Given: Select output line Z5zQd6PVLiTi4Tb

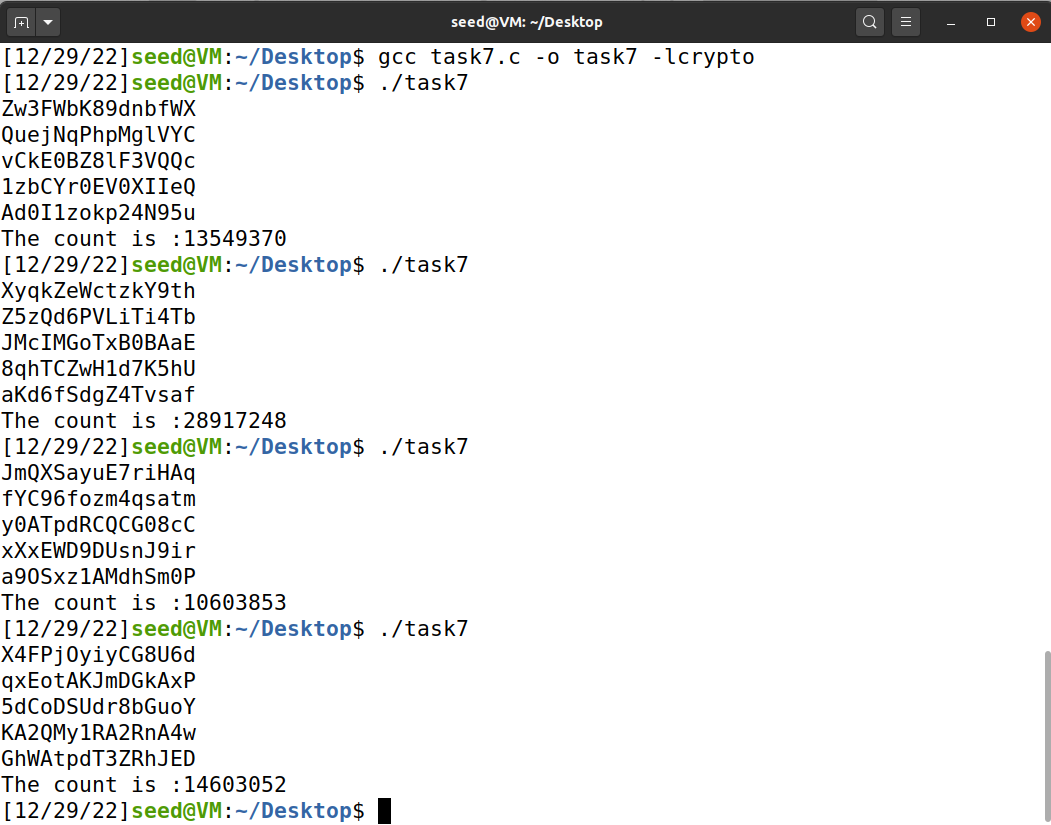Looking at the screenshot, I should (99, 317).
